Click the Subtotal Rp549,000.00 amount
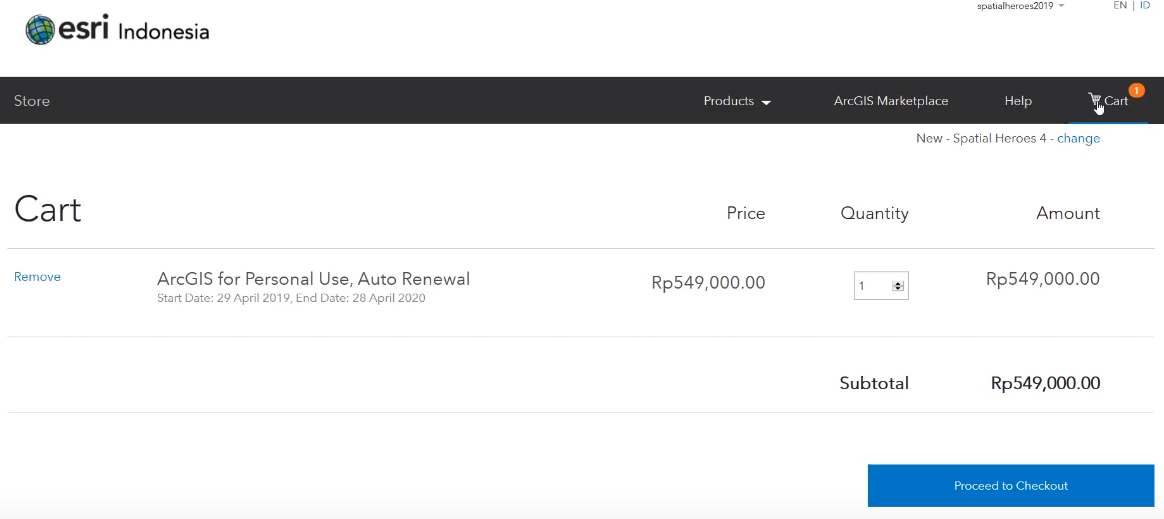 click(x=1045, y=383)
